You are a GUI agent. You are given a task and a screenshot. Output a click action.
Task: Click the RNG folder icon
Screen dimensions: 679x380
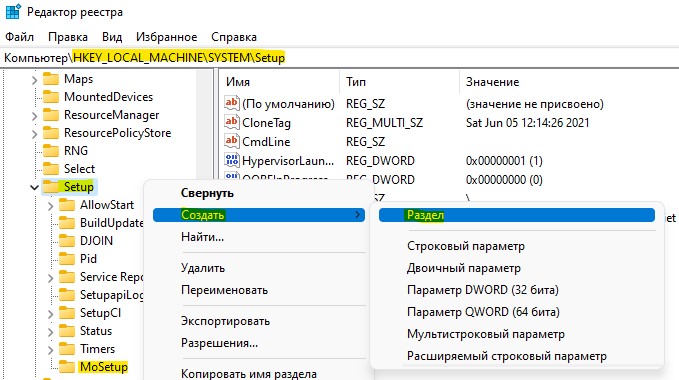(51, 151)
